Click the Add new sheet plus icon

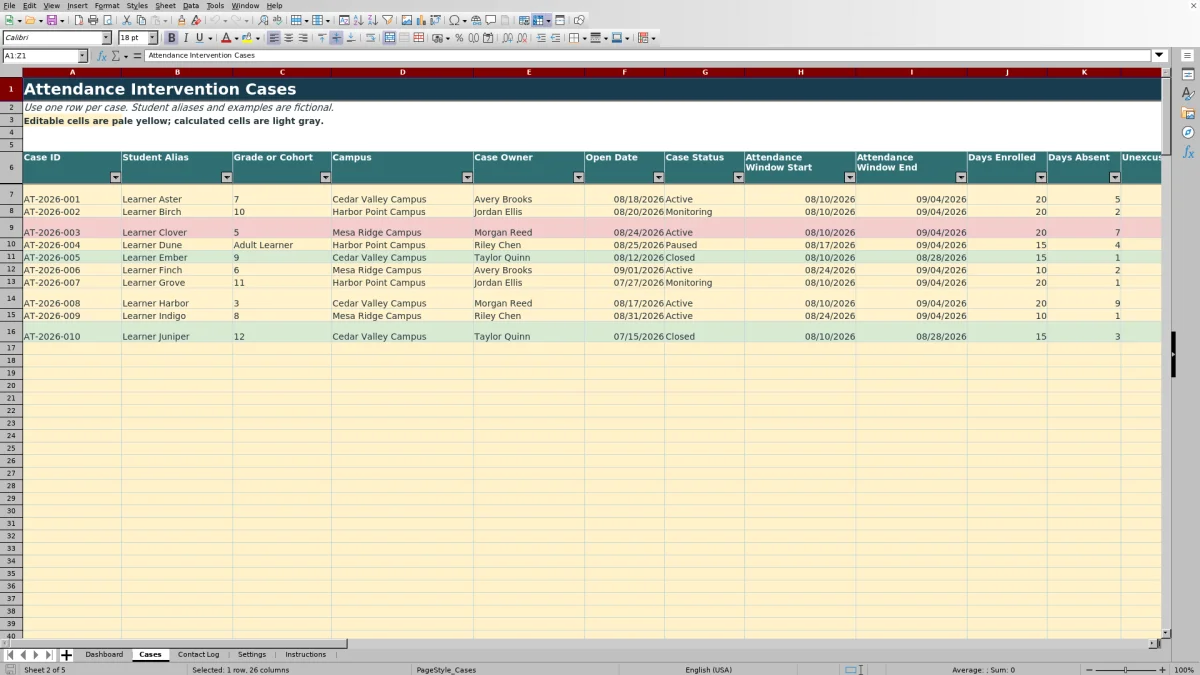66,655
